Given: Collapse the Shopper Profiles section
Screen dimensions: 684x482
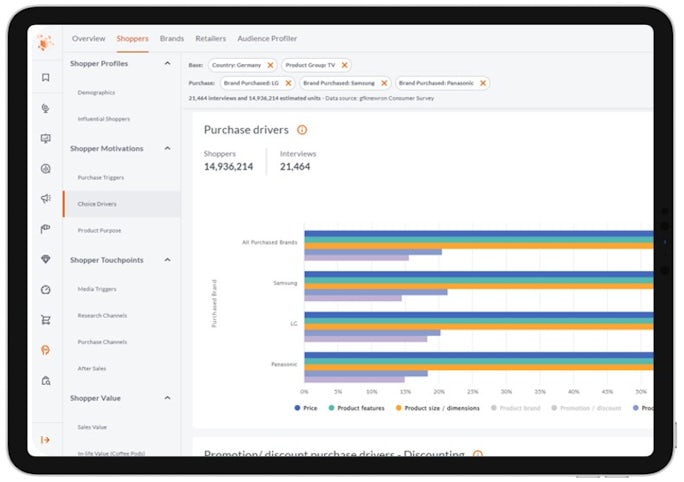Looking at the screenshot, I should 166,64.
